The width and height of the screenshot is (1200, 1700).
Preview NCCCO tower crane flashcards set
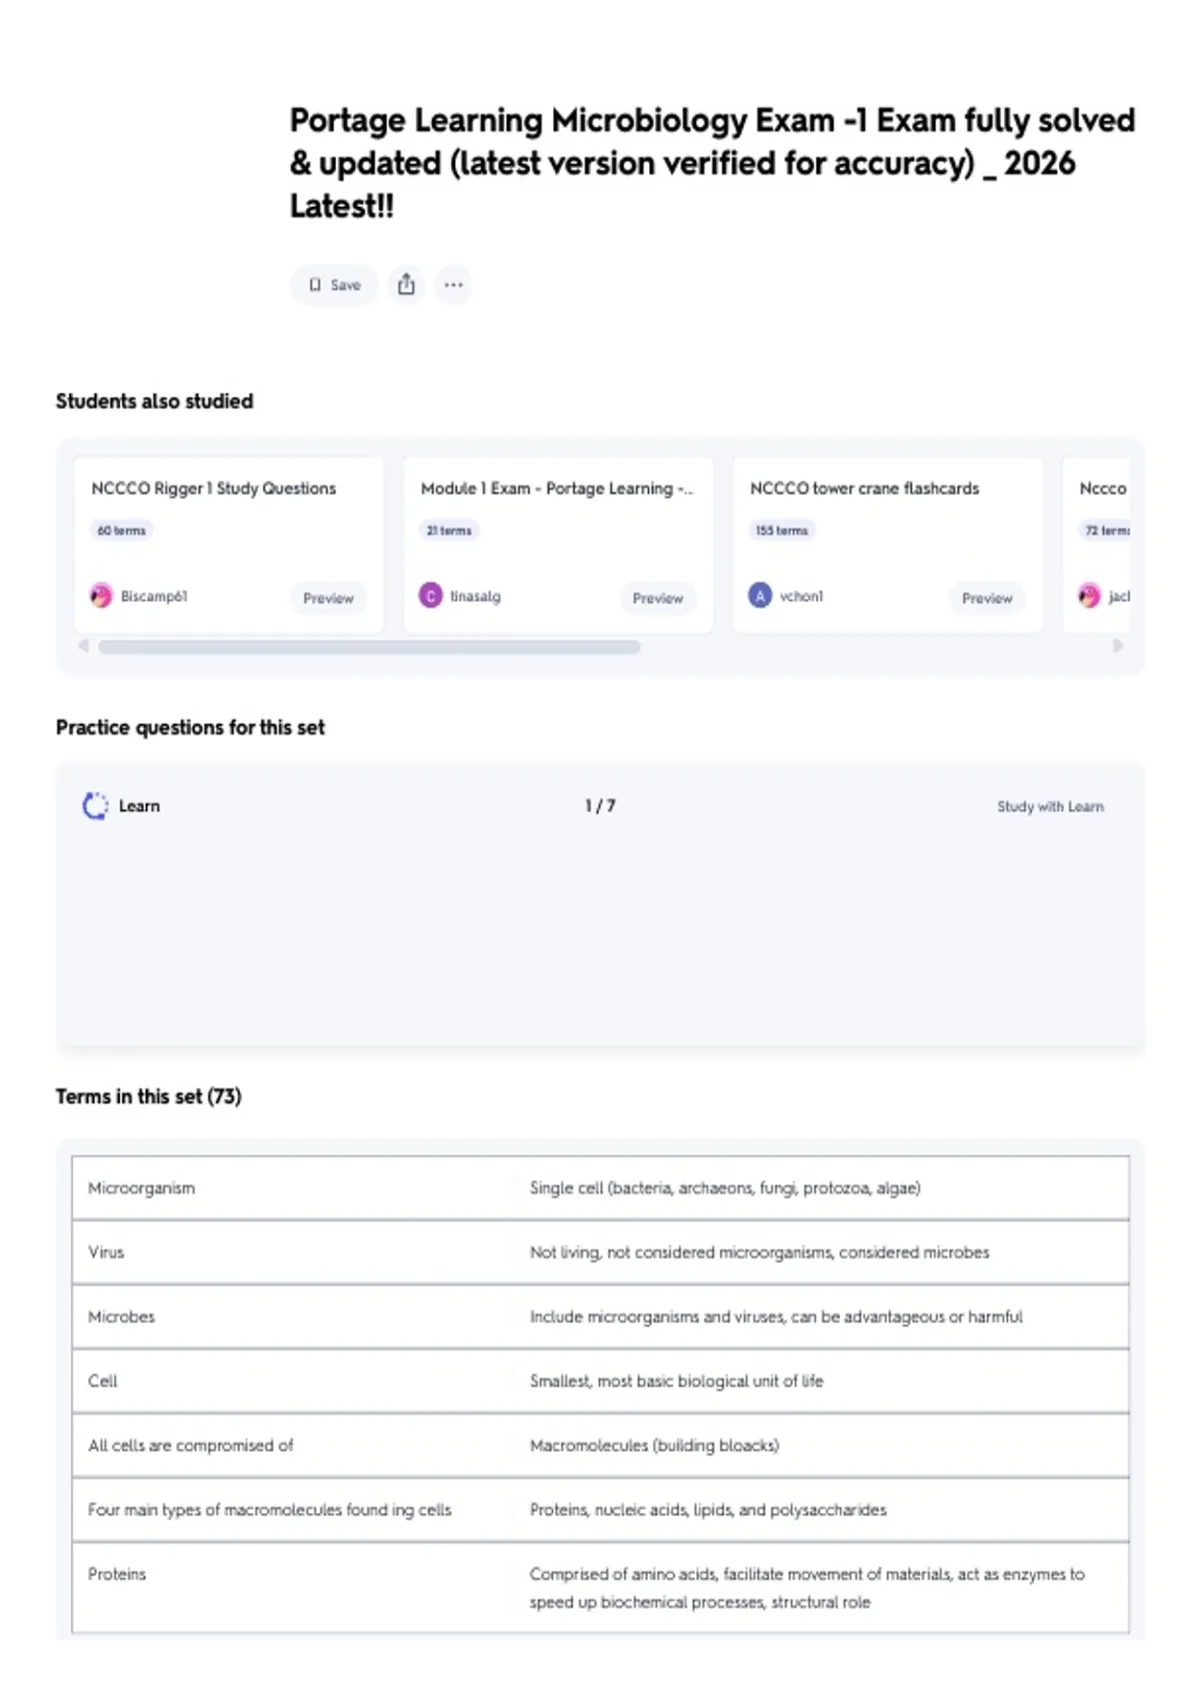pyautogui.click(x=987, y=598)
